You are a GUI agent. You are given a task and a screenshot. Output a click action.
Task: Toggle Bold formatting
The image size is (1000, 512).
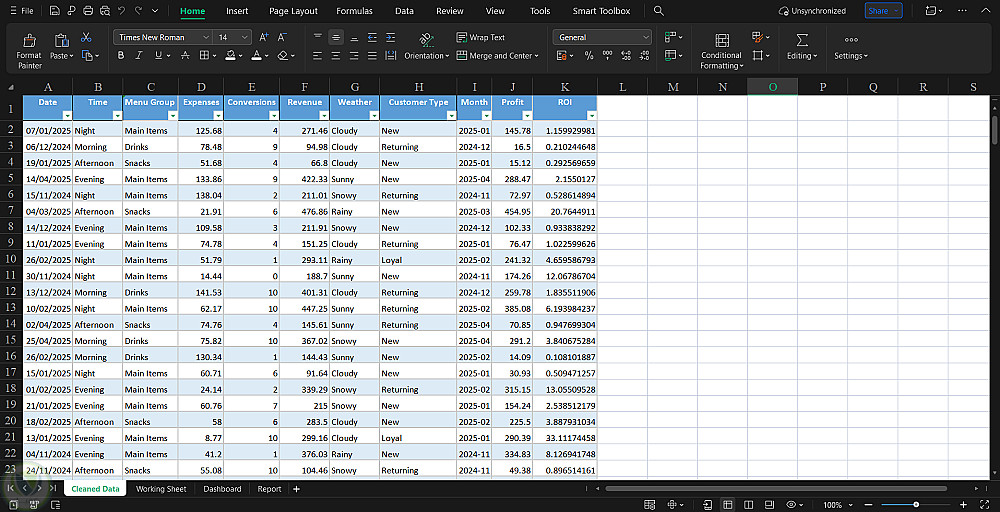point(121,56)
